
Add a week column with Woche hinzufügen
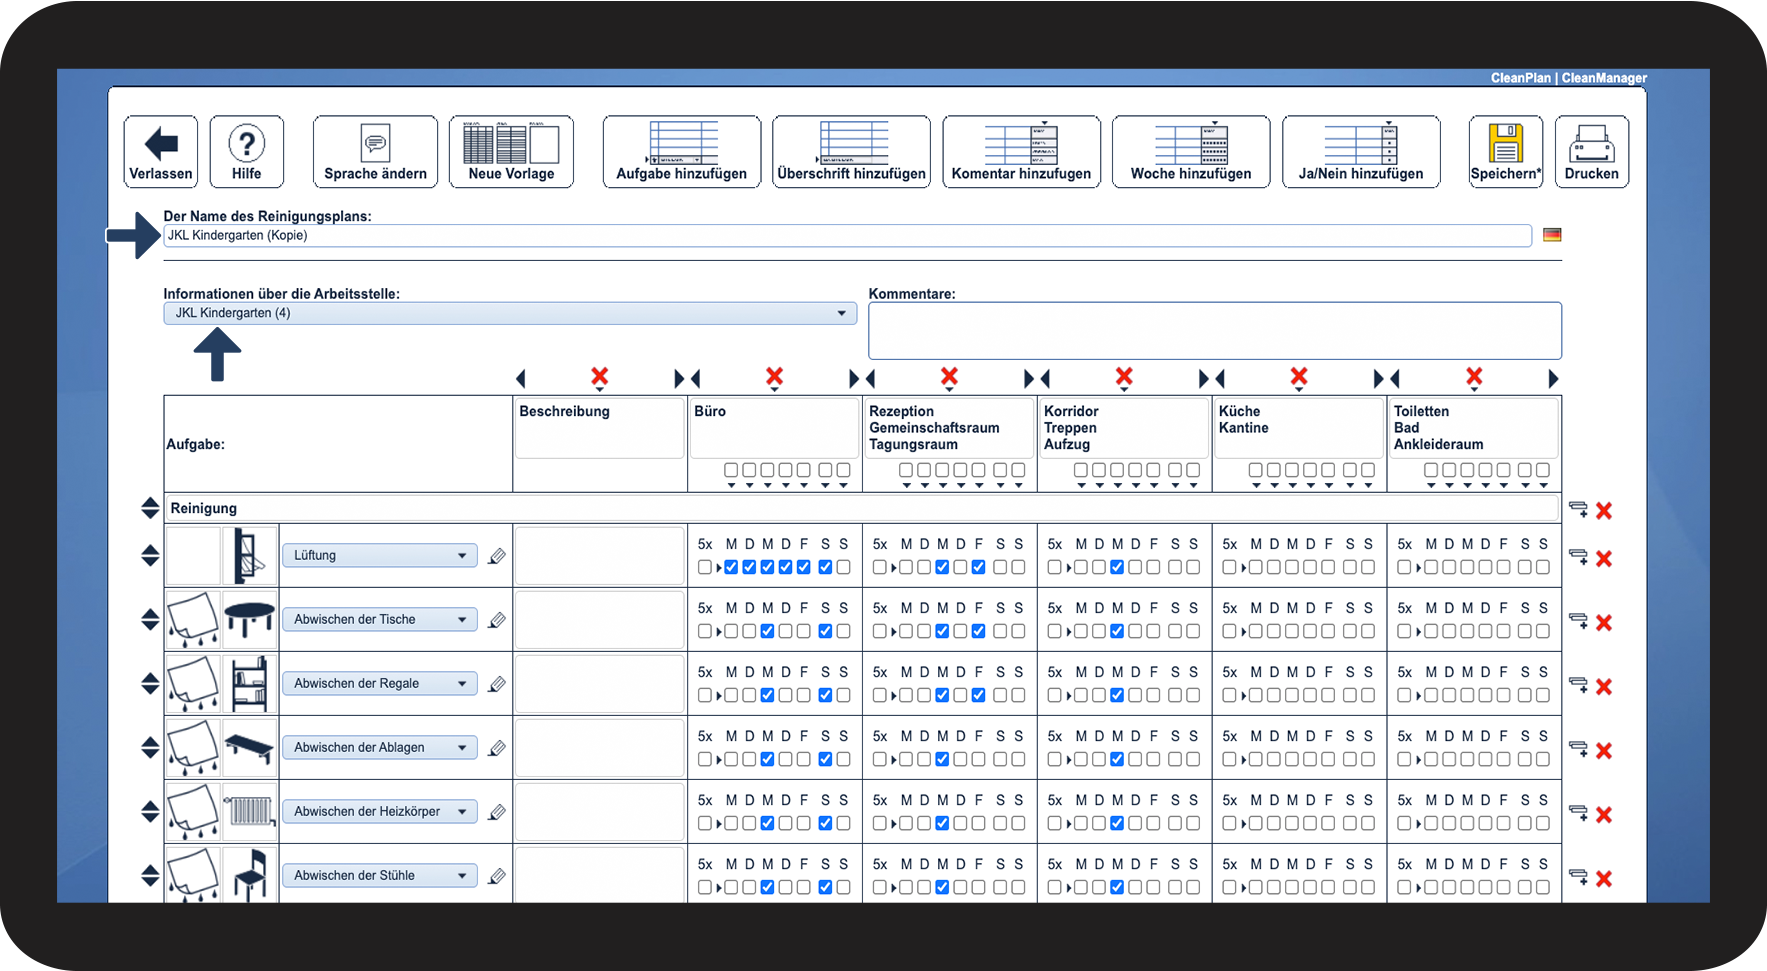[1191, 151]
